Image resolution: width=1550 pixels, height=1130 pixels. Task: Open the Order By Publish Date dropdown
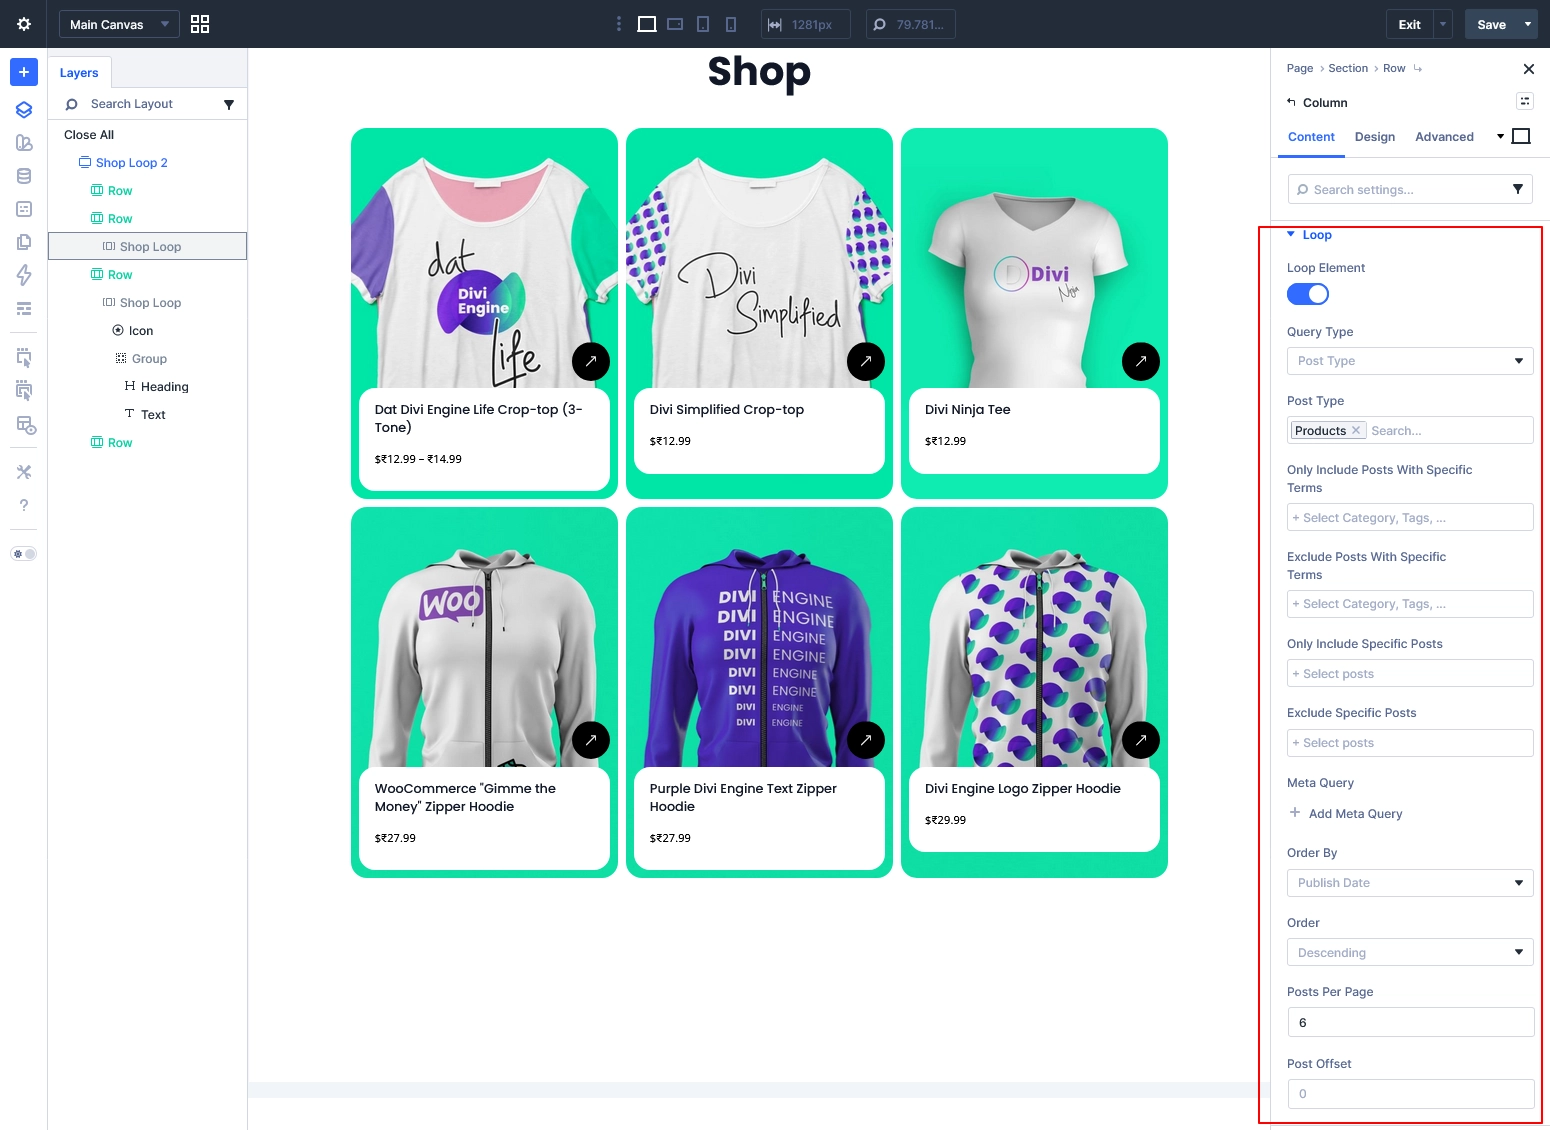coord(1409,882)
